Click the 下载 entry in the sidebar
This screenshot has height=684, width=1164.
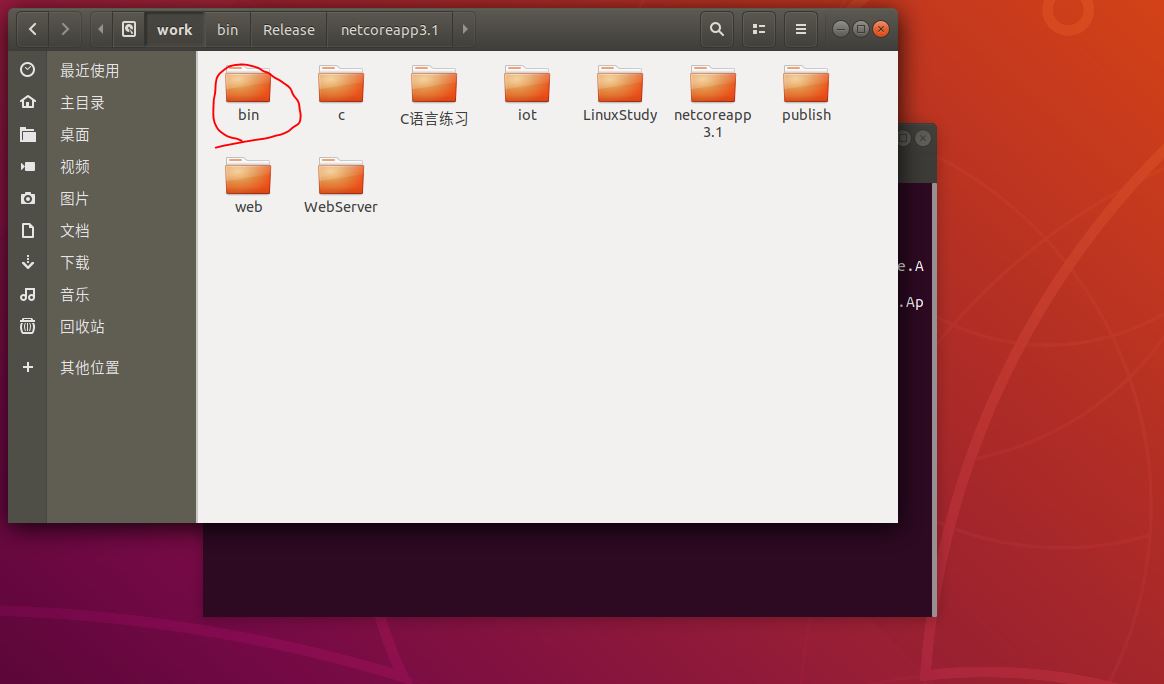pos(74,262)
